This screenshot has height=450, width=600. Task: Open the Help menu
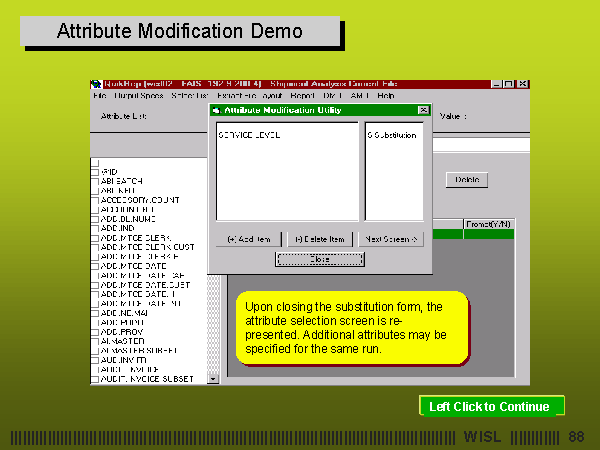point(386,96)
